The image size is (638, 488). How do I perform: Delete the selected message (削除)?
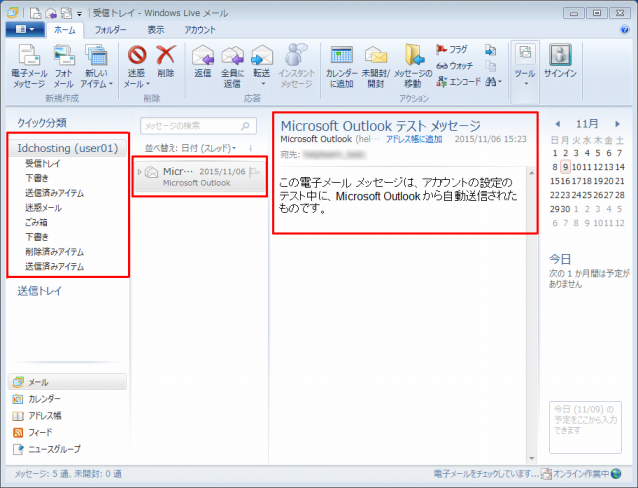(x=166, y=62)
